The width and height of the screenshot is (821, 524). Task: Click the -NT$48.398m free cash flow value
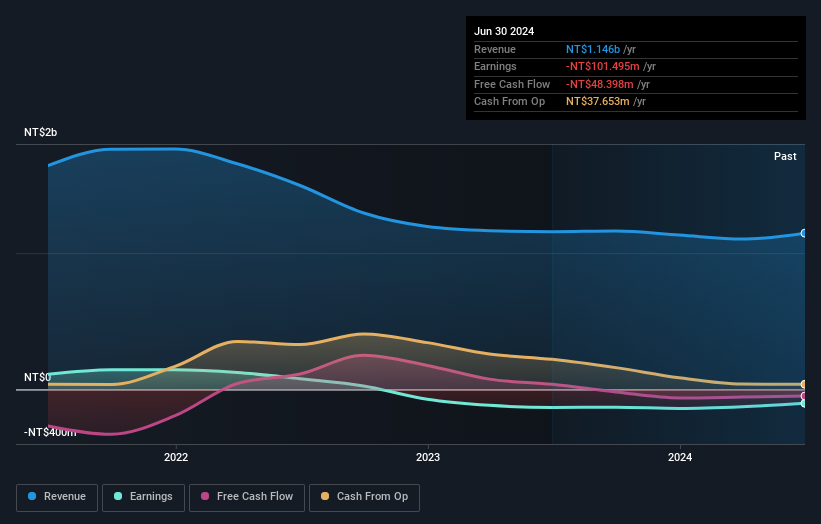click(600, 84)
